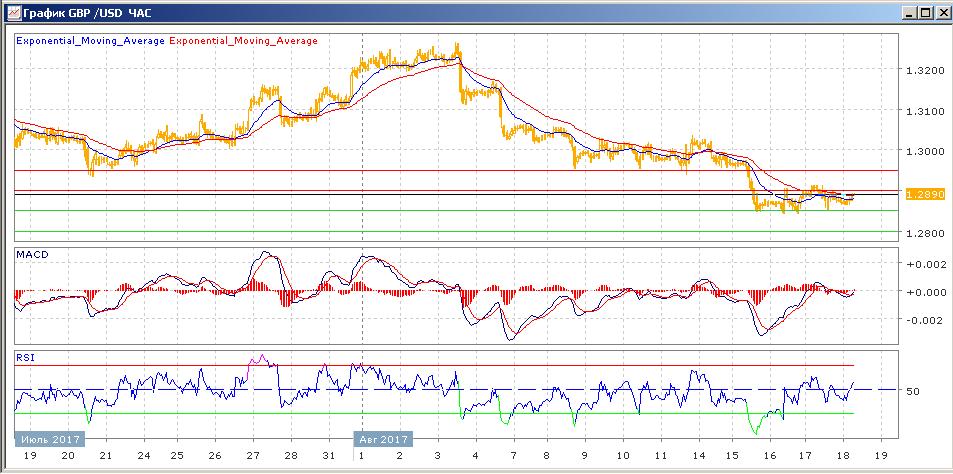Click the RSI indicator panel label
Image resolution: width=953 pixels, height=474 pixels.
pyautogui.click(x=25, y=356)
